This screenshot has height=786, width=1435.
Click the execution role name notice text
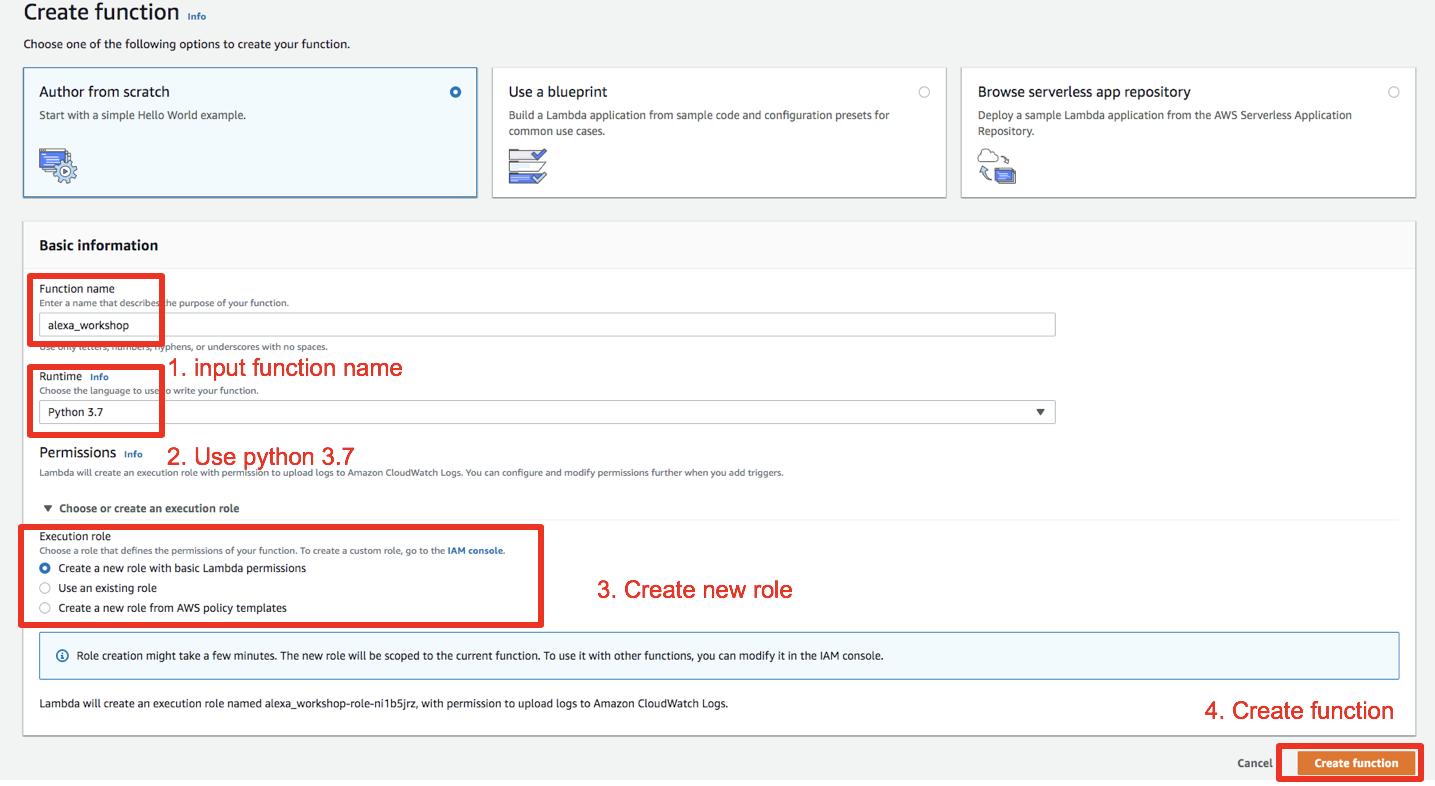tap(384, 704)
